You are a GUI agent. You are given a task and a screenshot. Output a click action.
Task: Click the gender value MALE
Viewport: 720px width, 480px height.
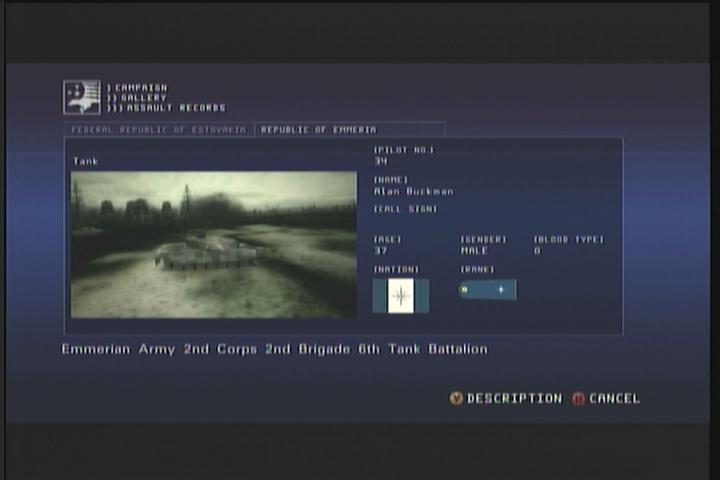474,251
